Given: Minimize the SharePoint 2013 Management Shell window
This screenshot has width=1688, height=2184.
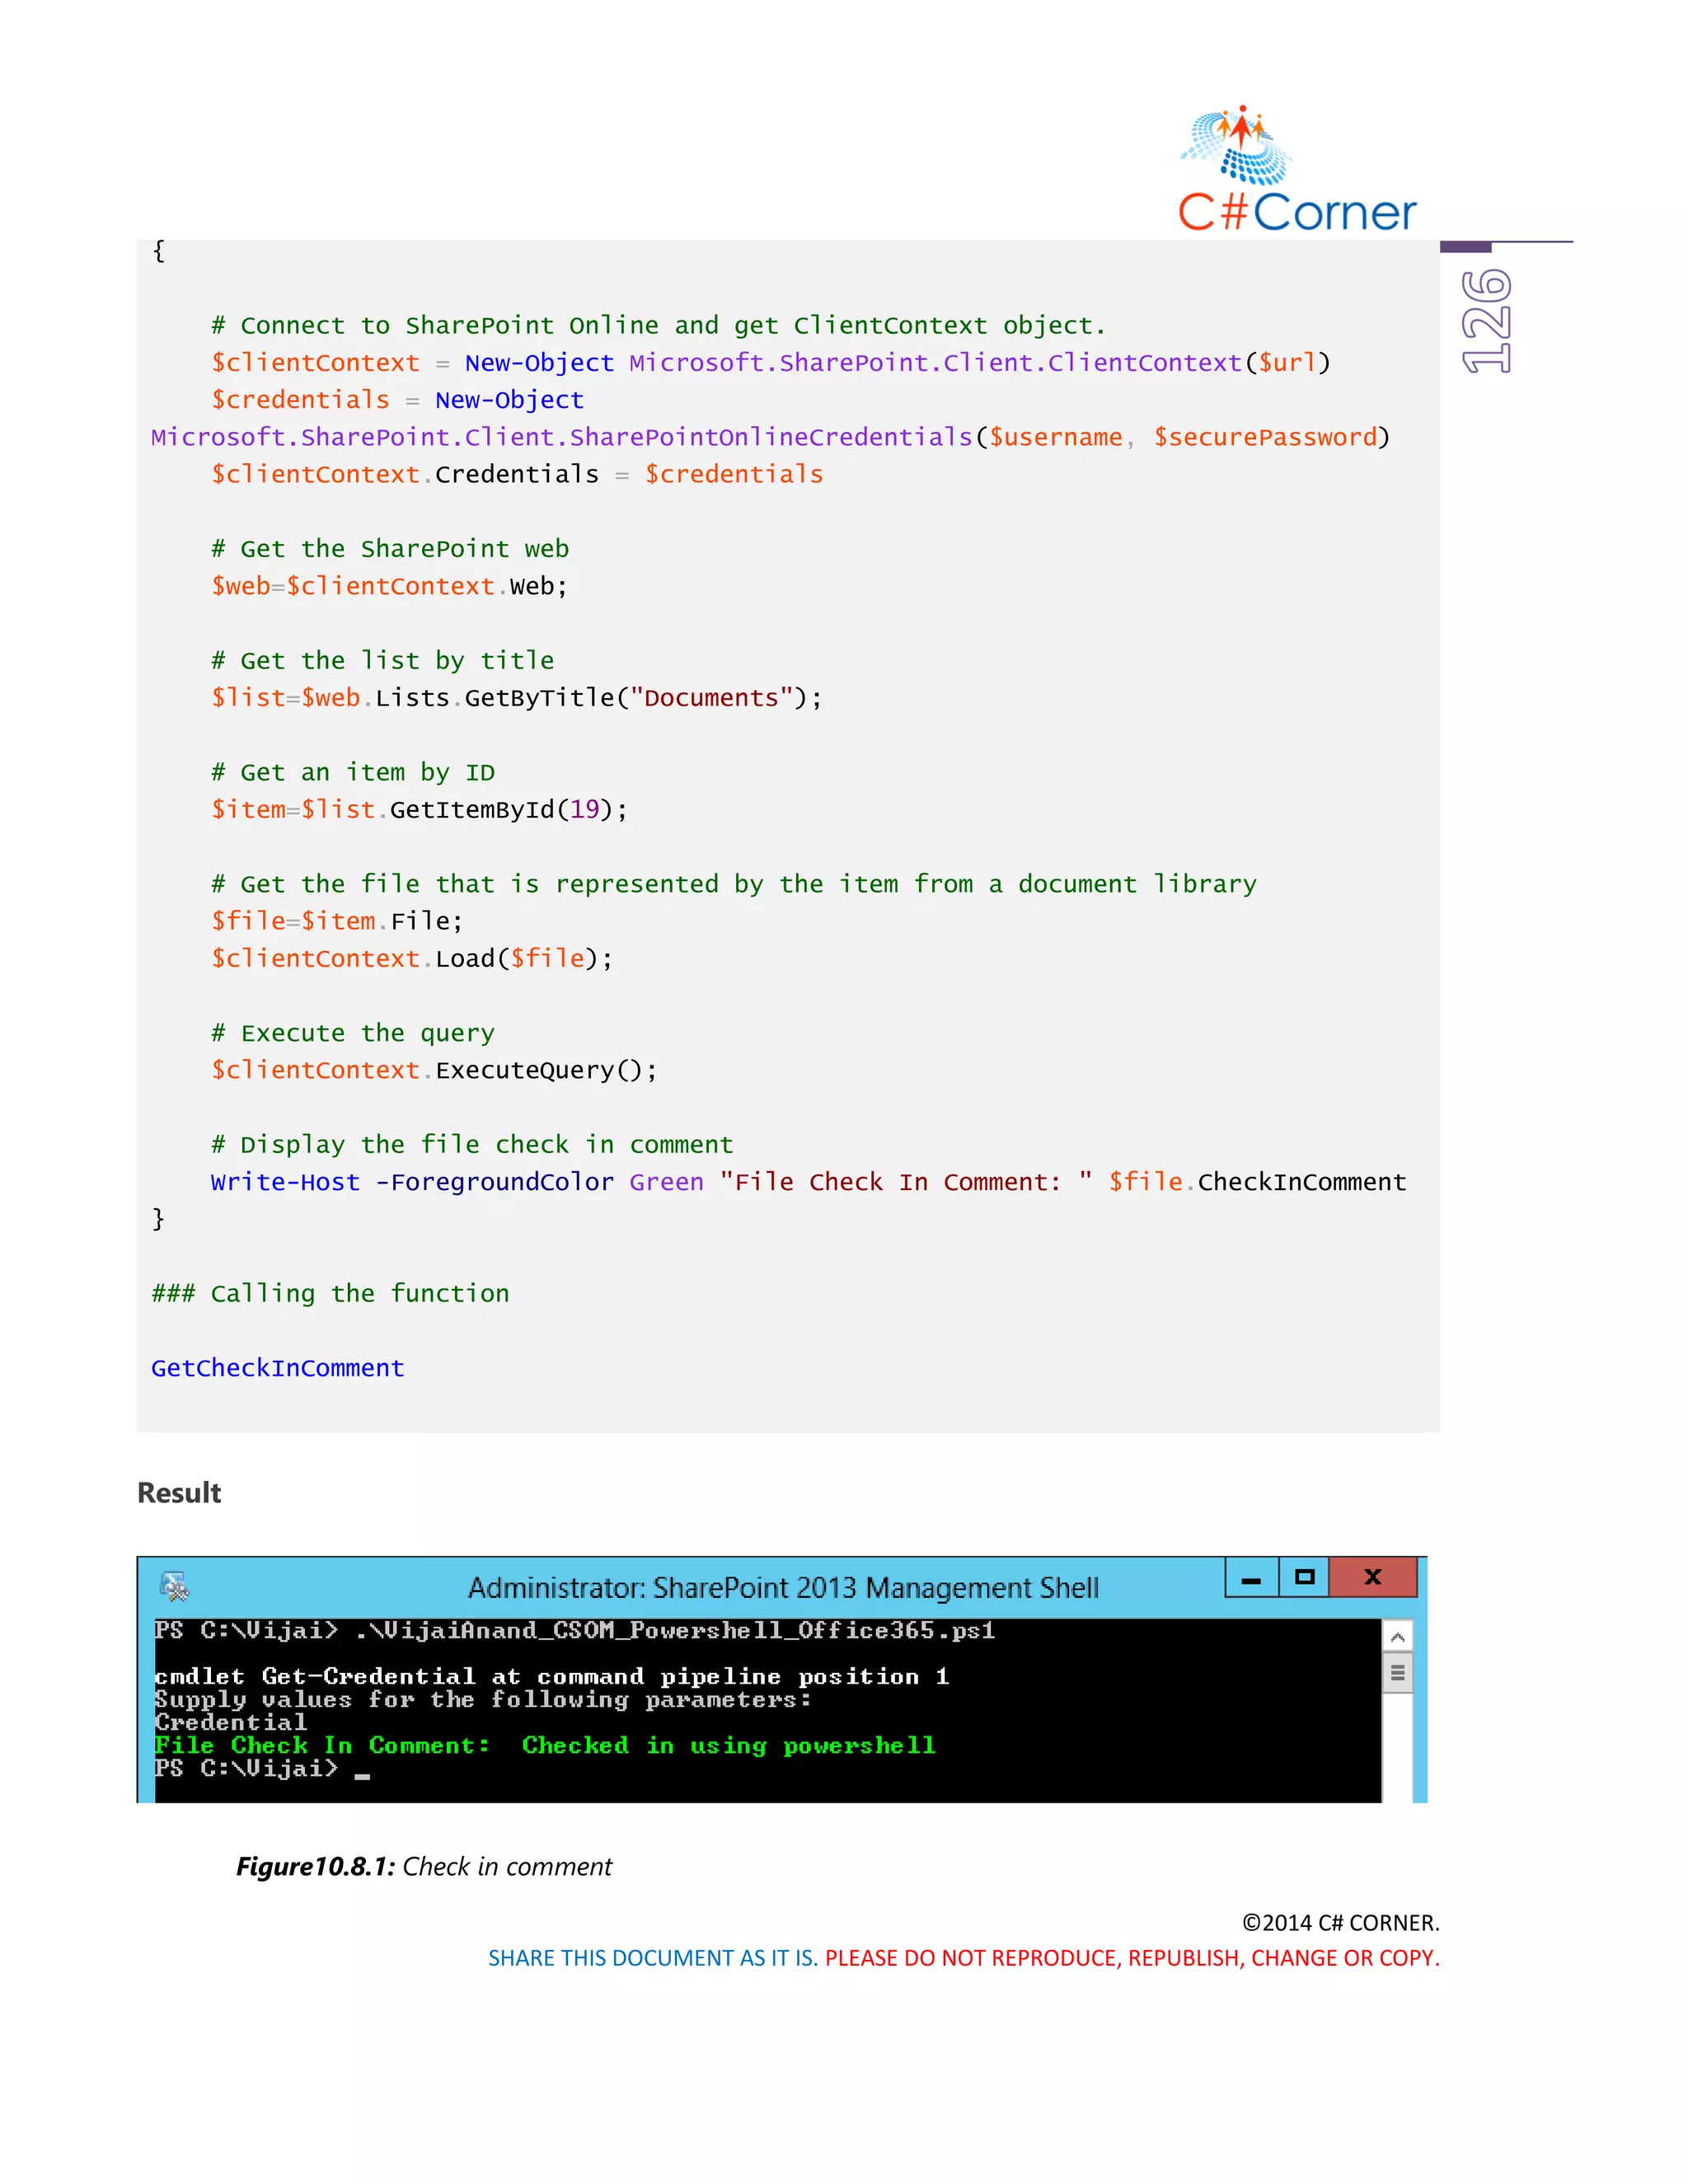Looking at the screenshot, I should point(1251,1577).
